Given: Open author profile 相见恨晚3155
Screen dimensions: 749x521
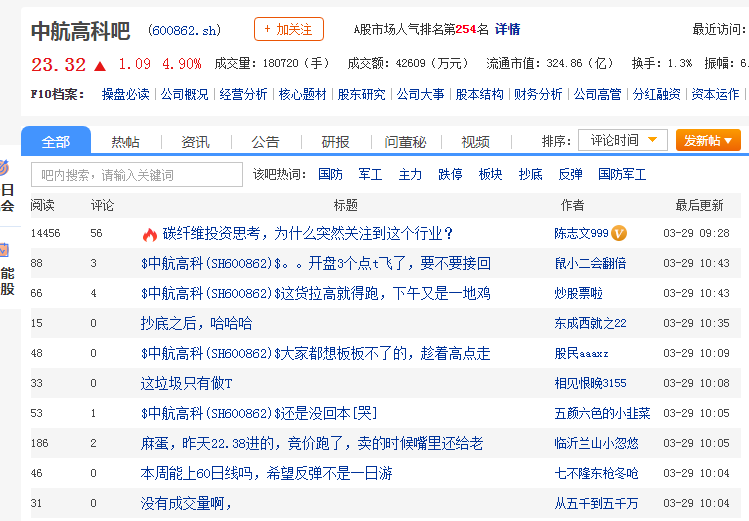Looking at the screenshot, I should point(590,383).
